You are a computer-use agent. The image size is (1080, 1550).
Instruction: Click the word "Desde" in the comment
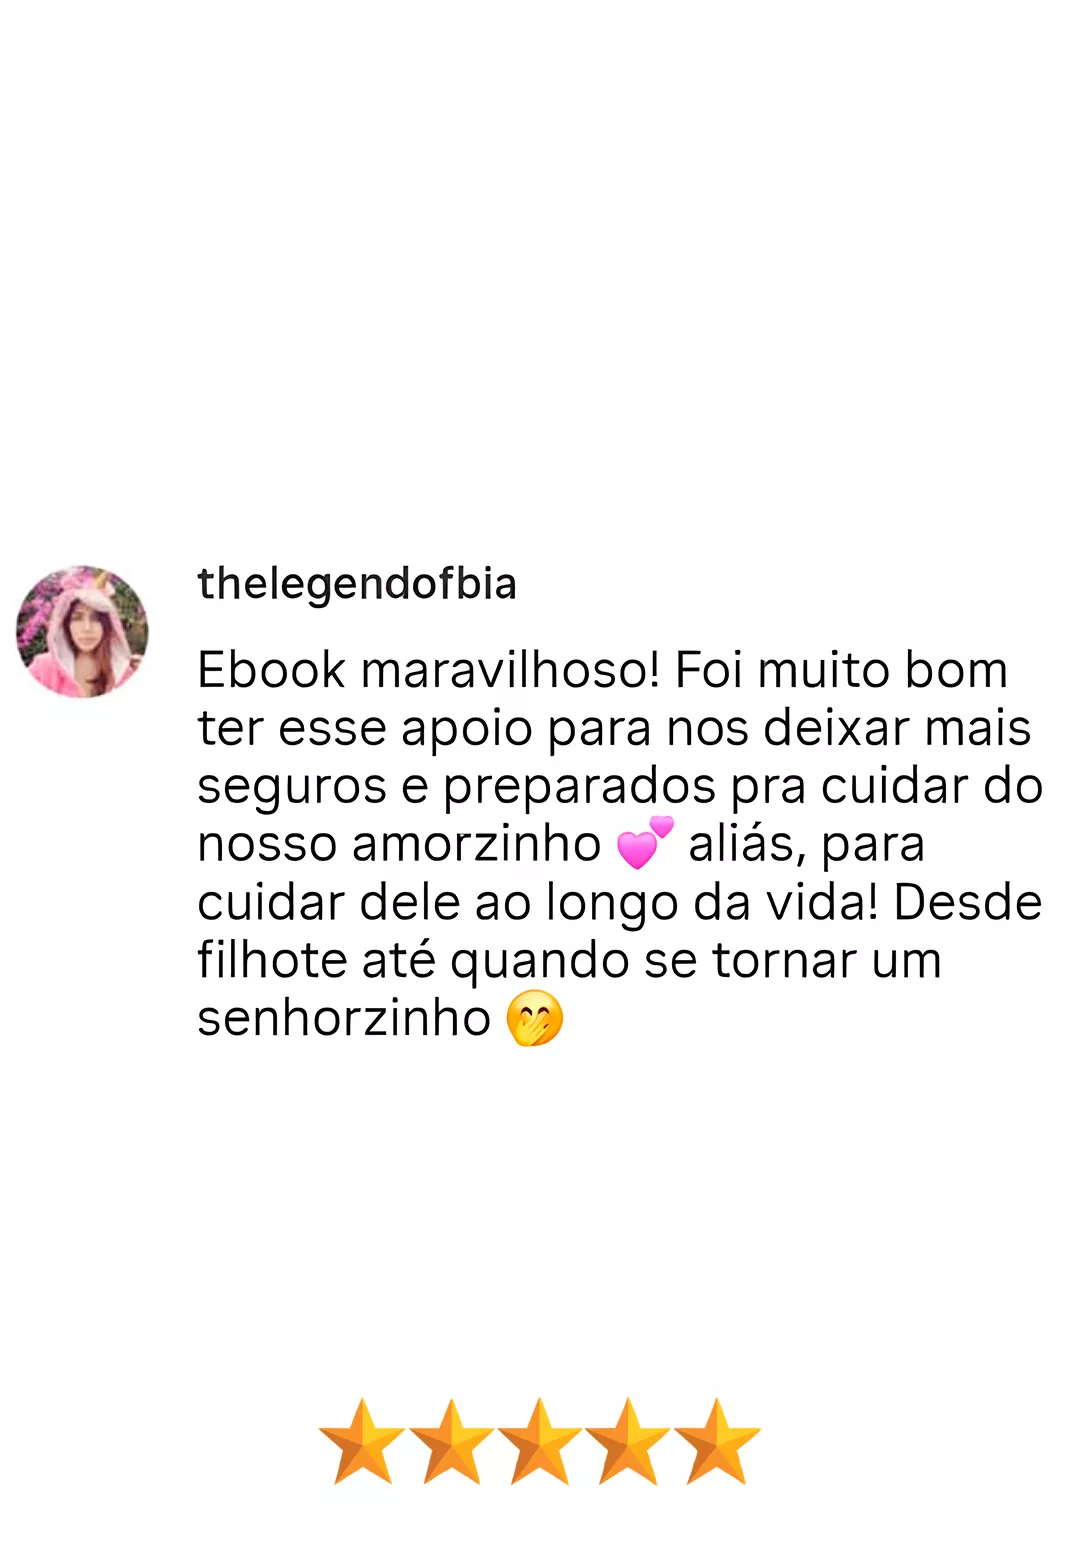968,902
